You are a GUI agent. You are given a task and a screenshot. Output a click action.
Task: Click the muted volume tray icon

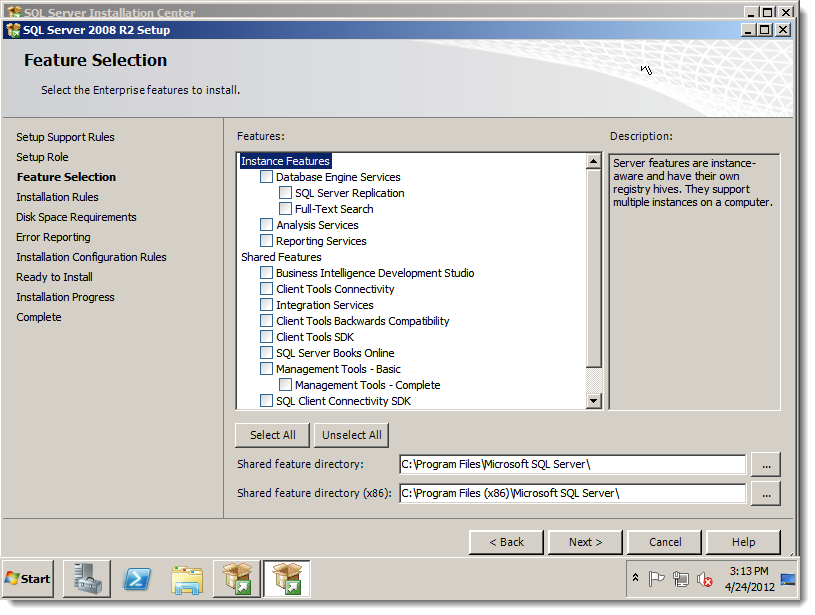click(x=705, y=579)
